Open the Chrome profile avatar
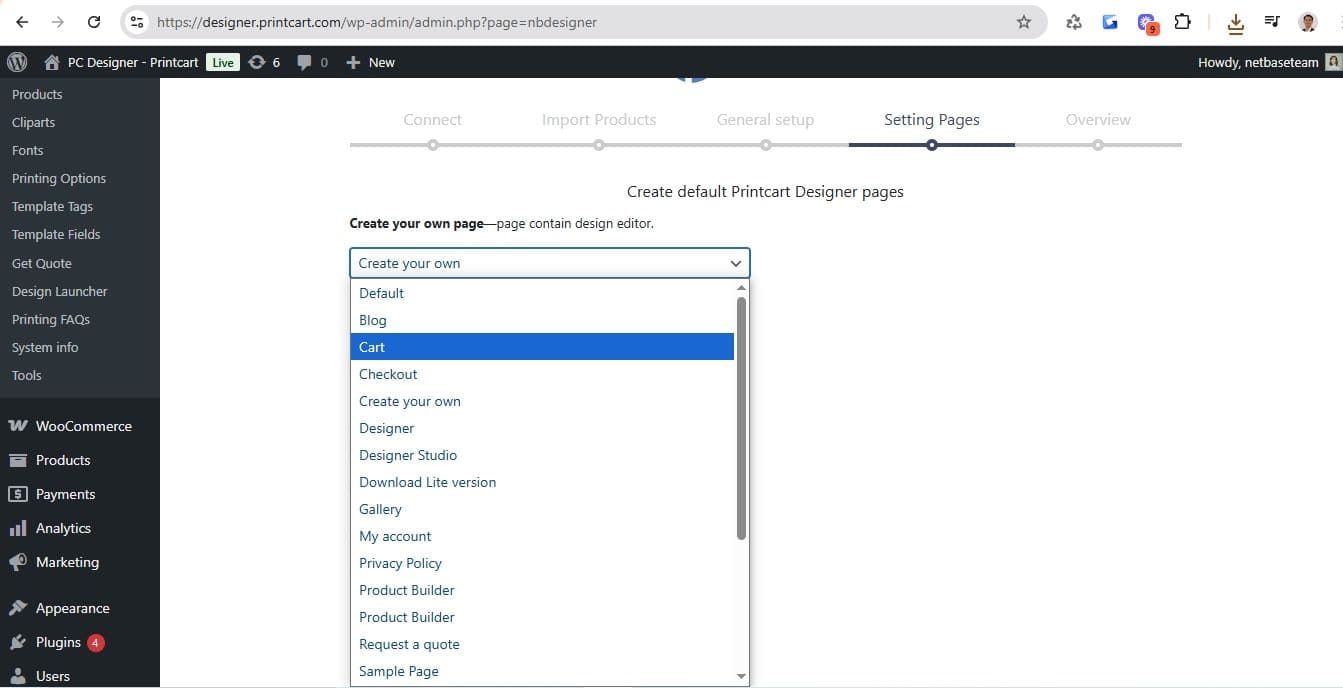This screenshot has height=688, width=1343. coord(1308,22)
